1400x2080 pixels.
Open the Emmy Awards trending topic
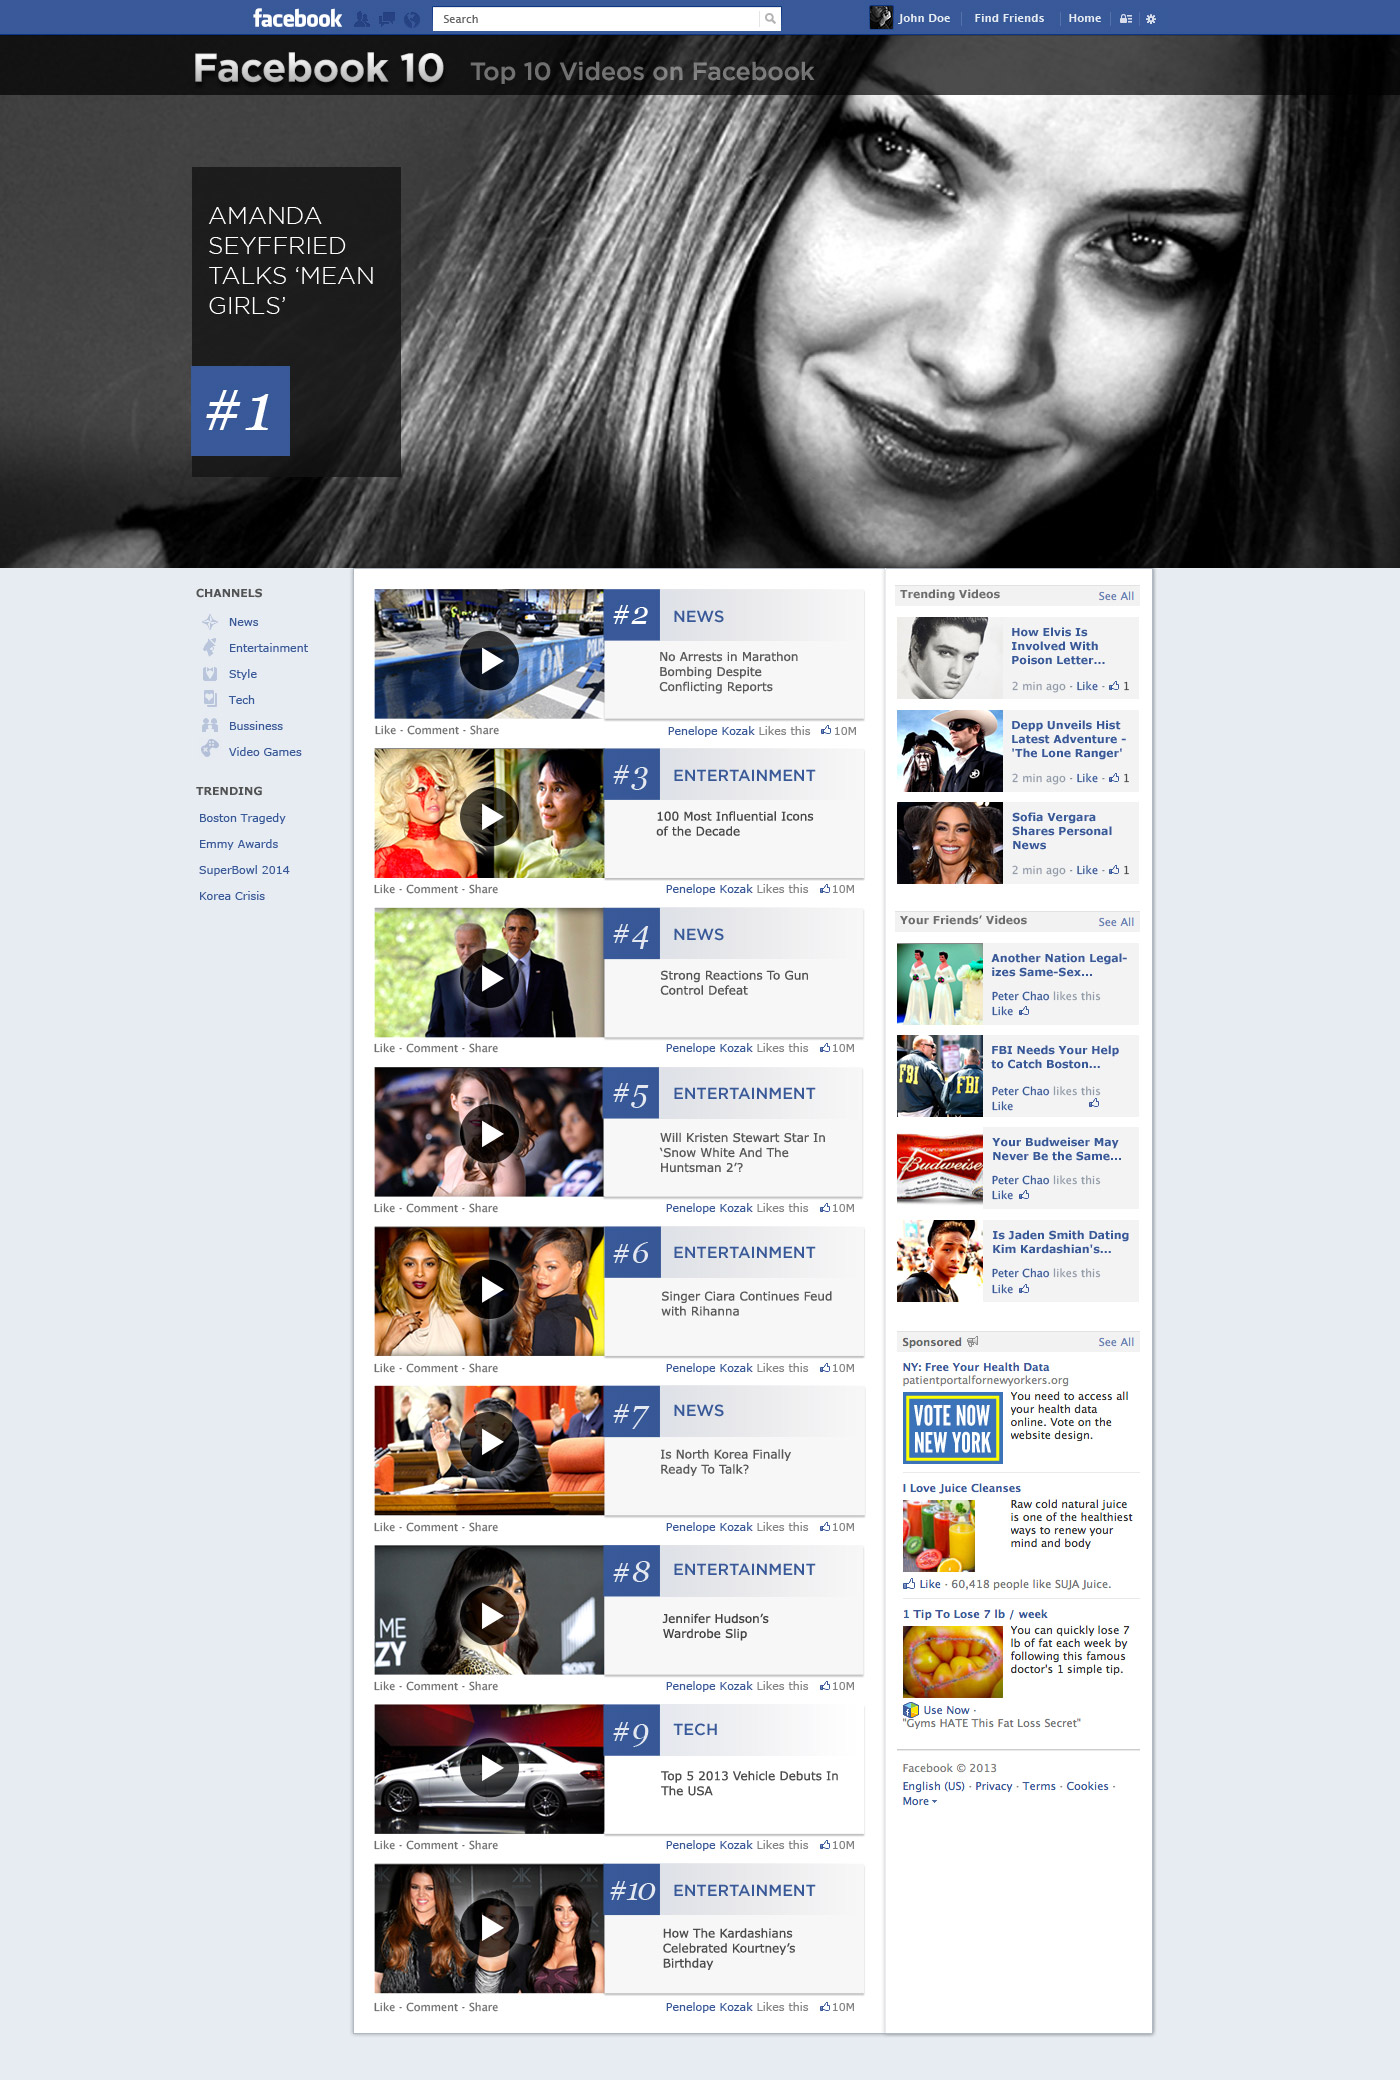[x=238, y=844]
